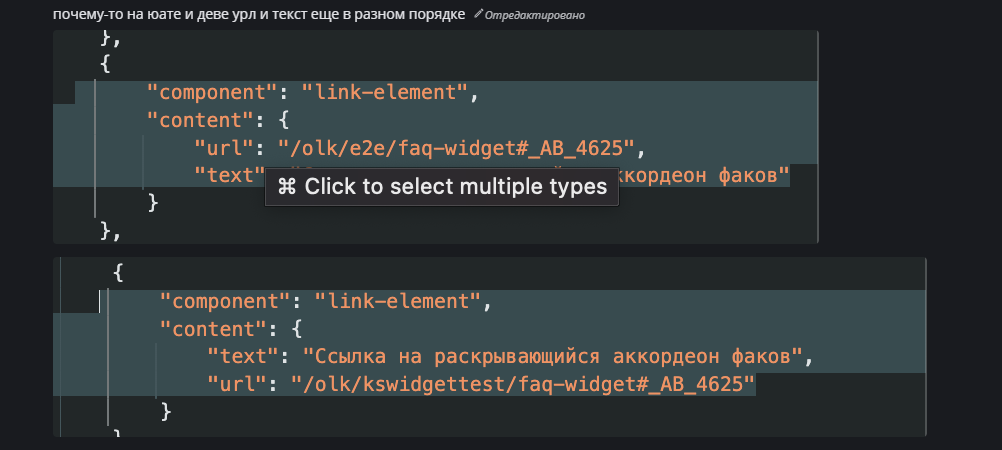Click the "url" key in the lower snippet
Image resolution: width=1002 pixels, height=450 pixels.
click(237, 384)
